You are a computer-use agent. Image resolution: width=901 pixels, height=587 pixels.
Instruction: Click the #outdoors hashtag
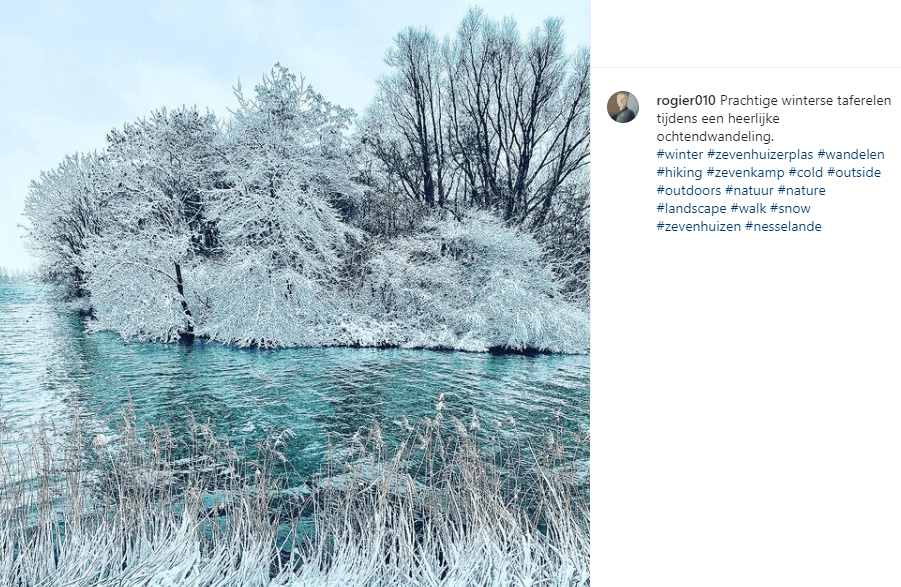(689, 190)
